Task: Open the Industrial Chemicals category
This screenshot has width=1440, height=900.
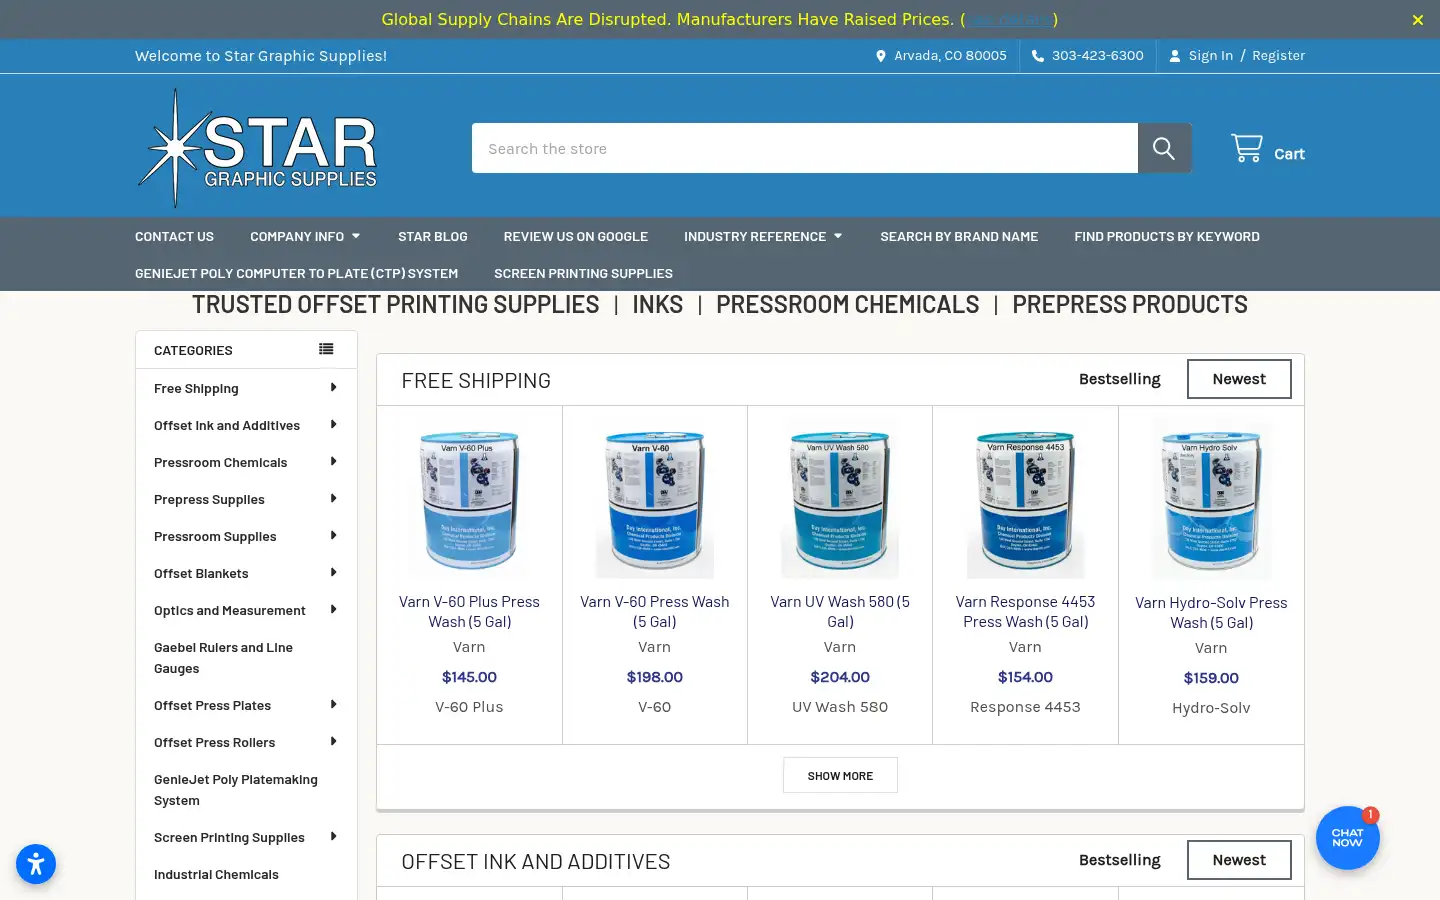Action: (x=216, y=874)
